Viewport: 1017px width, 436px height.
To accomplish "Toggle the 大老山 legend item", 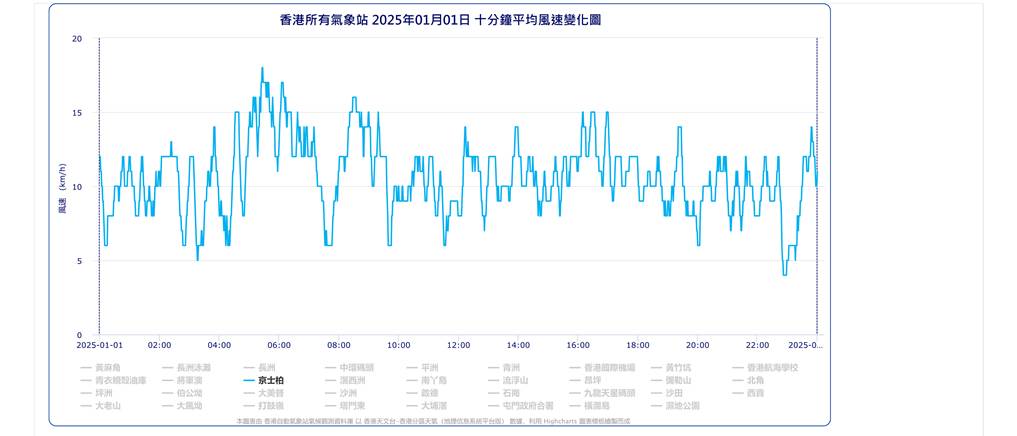I will [x=107, y=406].
